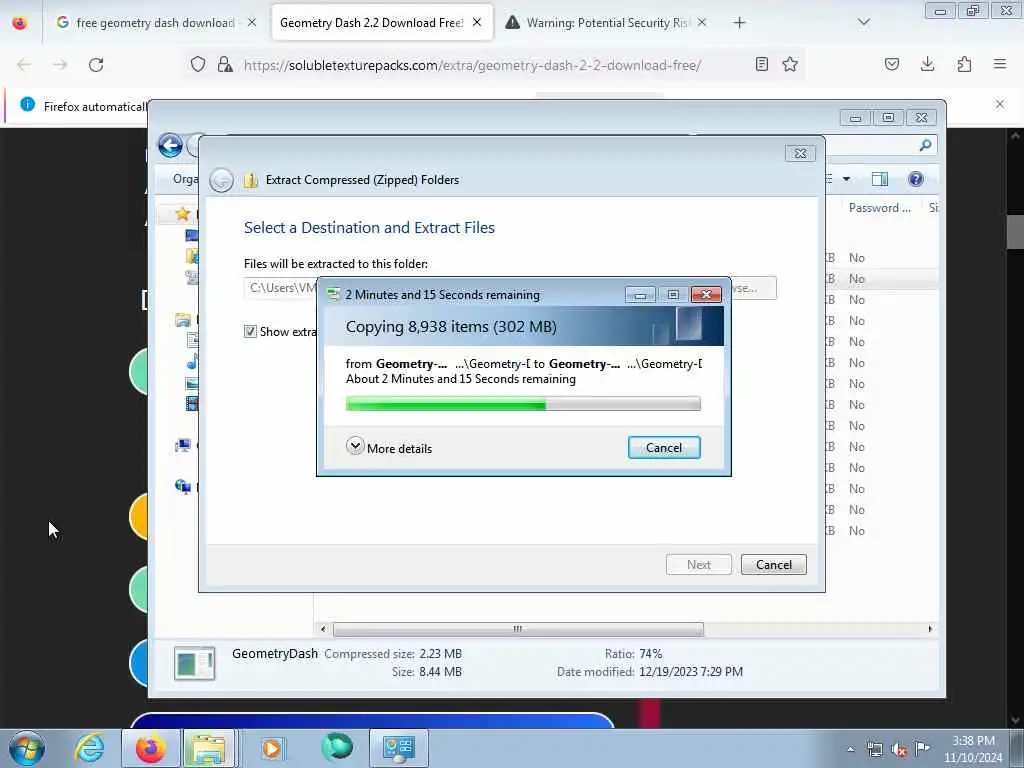Bookmark this page with star icon
Image resolution: width=1024 pixels, height=768 pixels.
[x=790, y=64]
